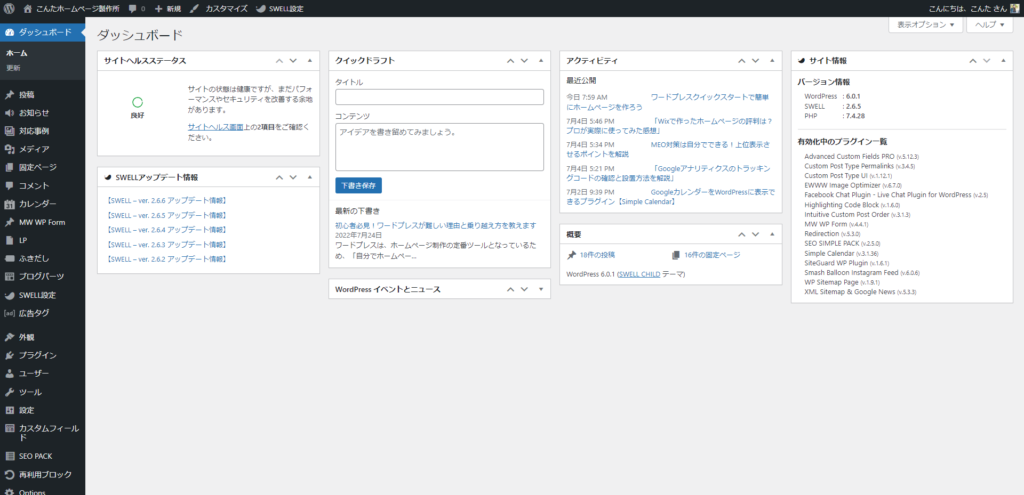Click the Posts pin icon in the sidebar
The height and width of the screenshot is (495, 1024).
coord(10,95)
